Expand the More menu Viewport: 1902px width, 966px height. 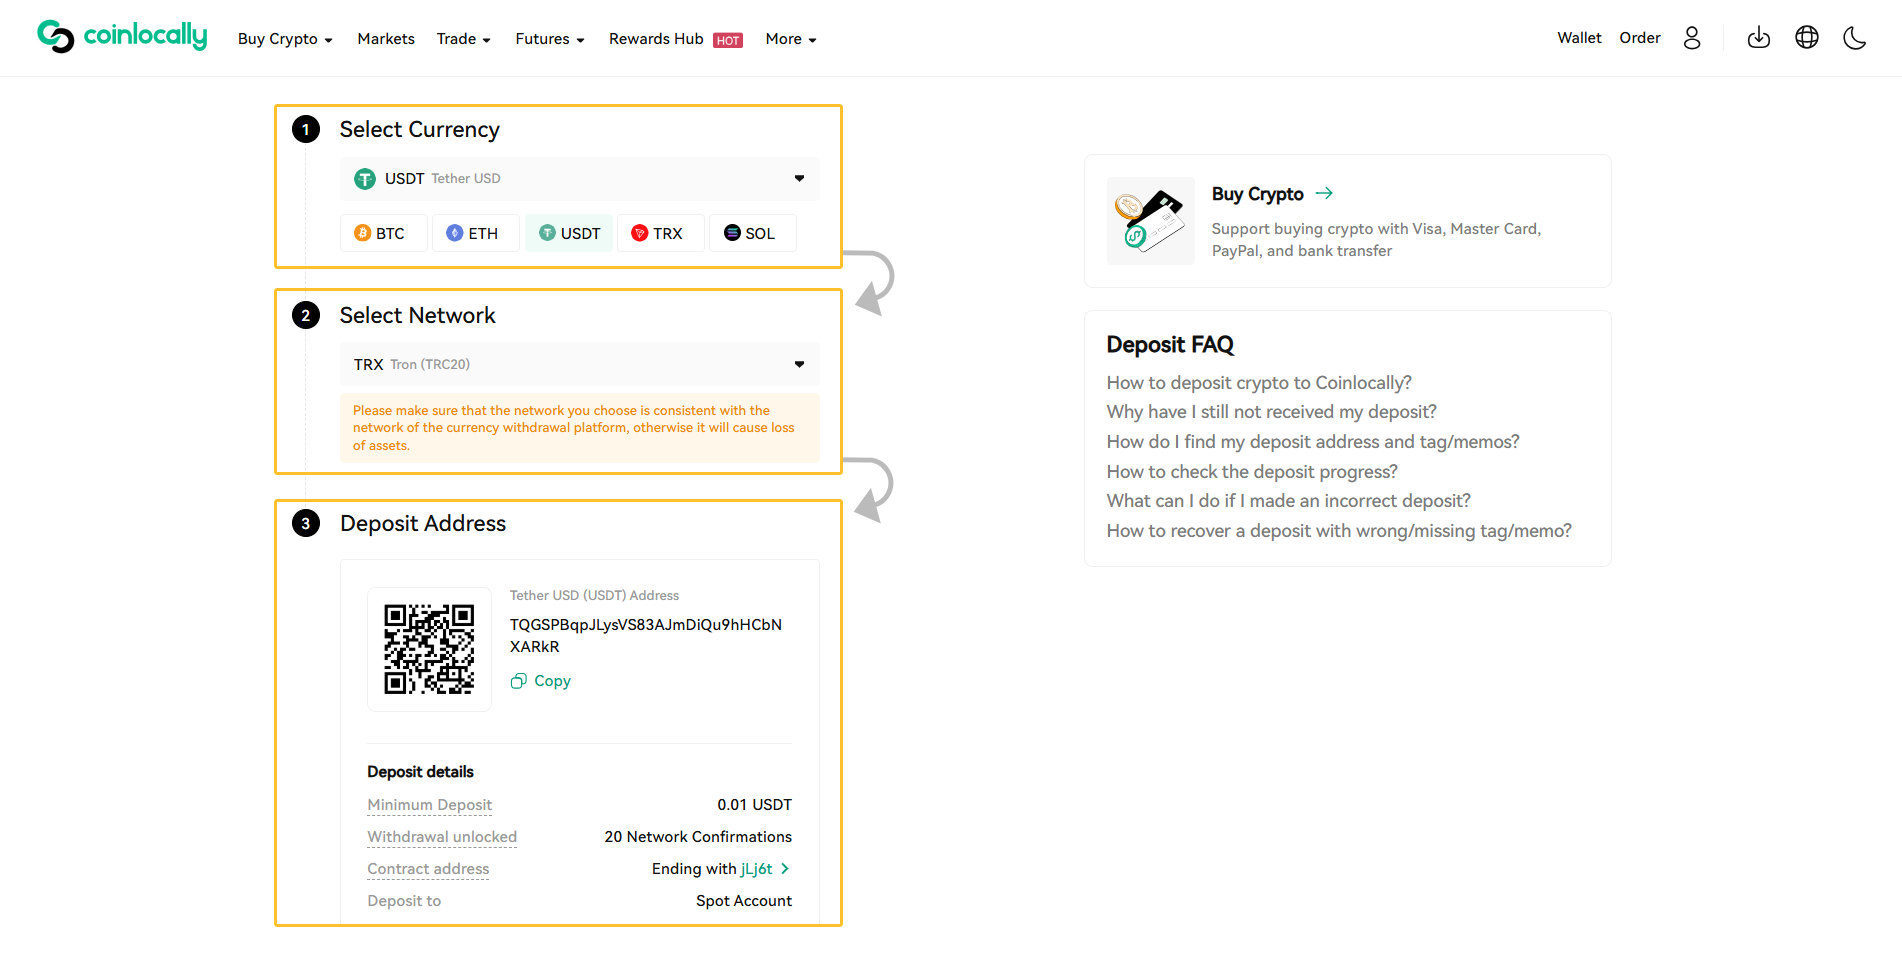791,39
